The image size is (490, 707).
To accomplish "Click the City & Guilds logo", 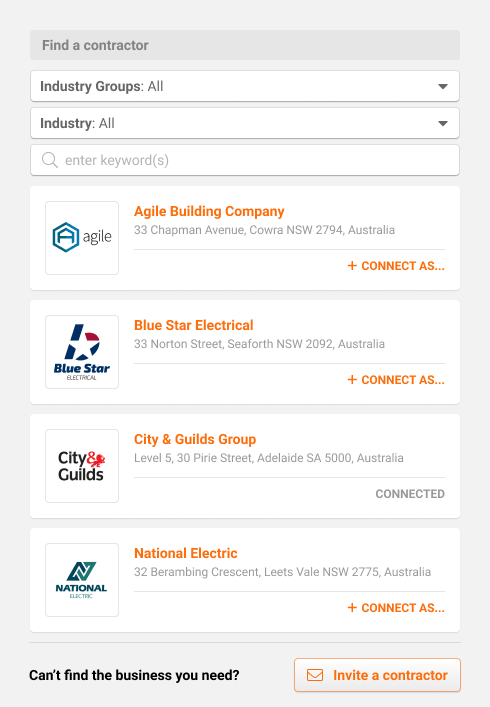I will coord(82,466).
